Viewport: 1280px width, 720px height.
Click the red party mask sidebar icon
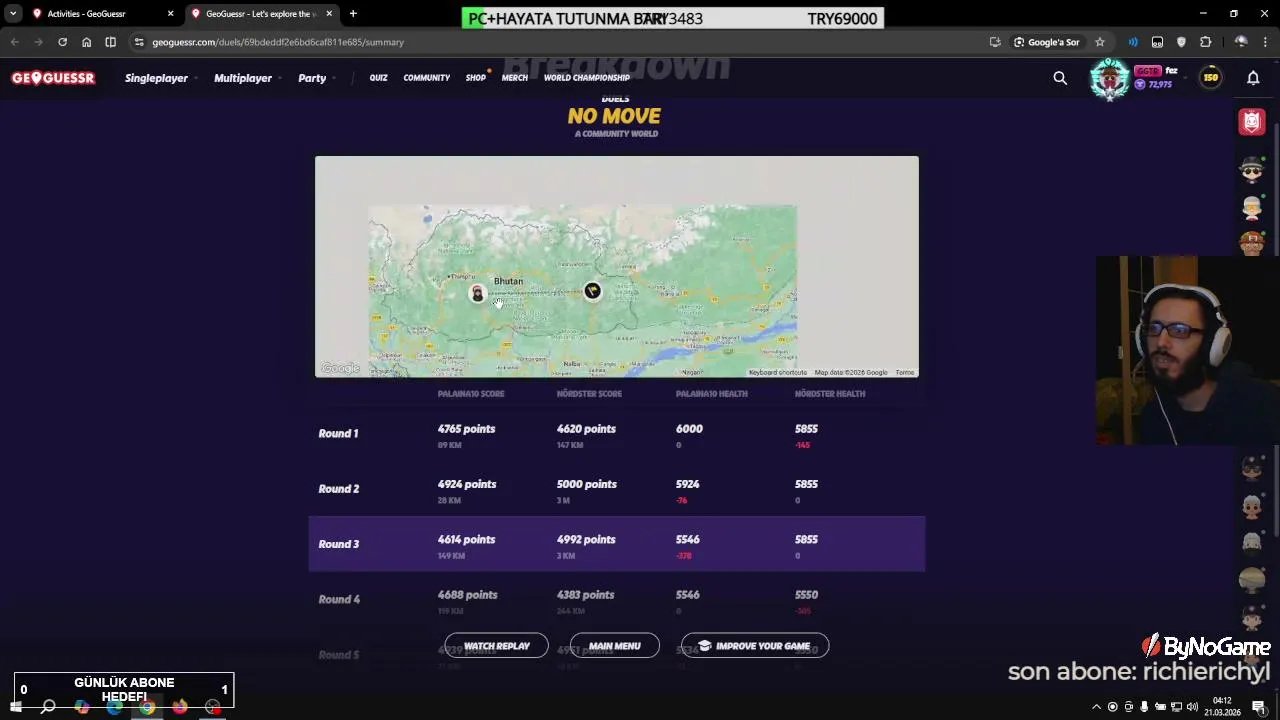(x=1252, y=122)
